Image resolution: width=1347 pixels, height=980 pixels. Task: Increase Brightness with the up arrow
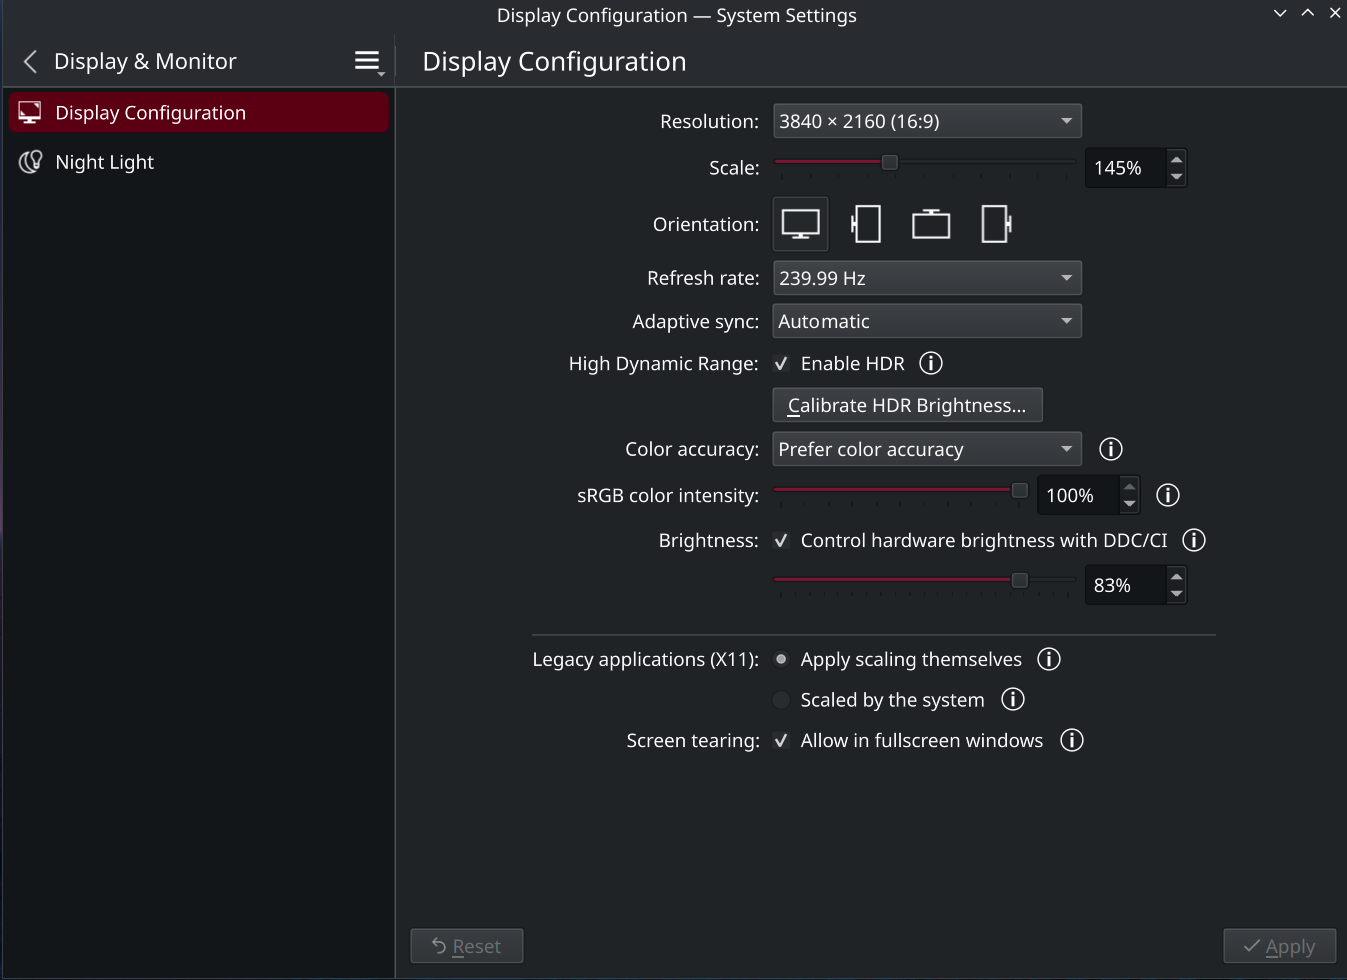pos(1176,576)
